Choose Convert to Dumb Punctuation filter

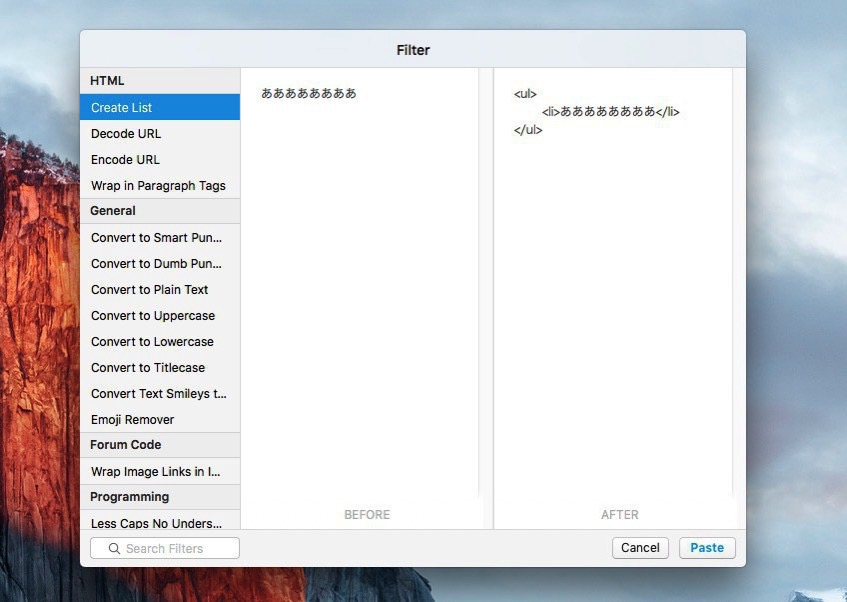tap(160, 263)
